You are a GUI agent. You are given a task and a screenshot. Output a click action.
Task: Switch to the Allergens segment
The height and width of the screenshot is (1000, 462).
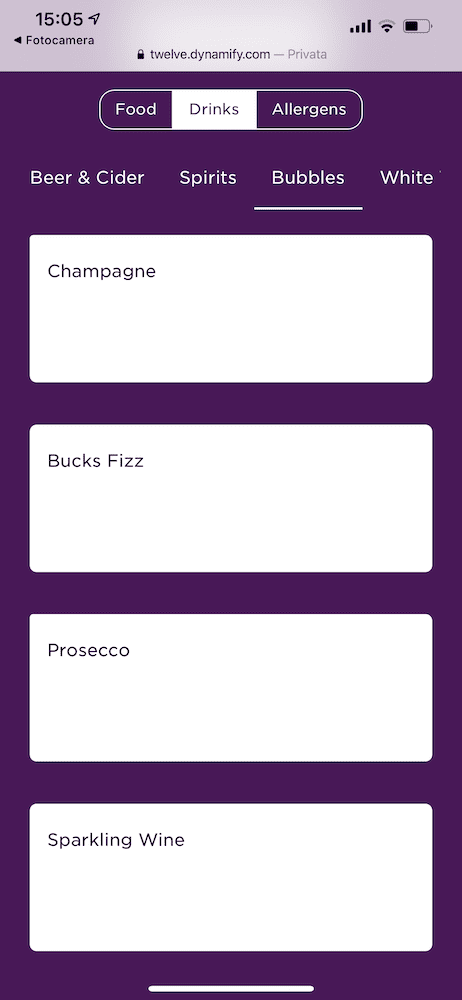click(309, 109)
